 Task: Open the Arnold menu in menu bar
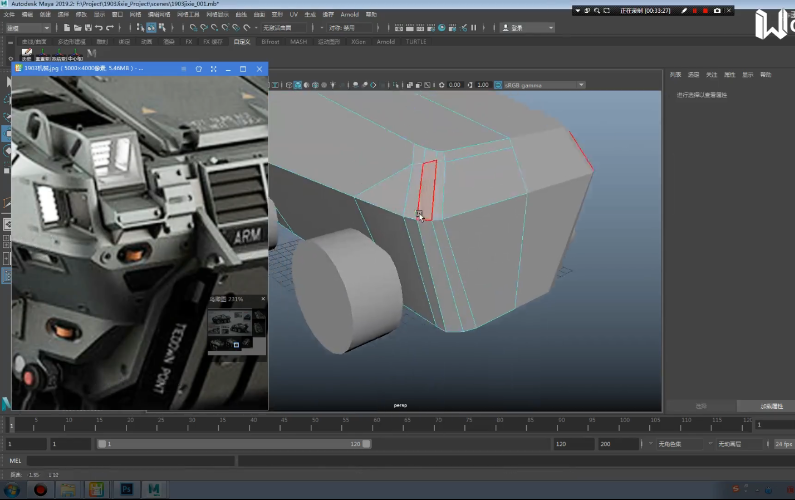point(349,15)
